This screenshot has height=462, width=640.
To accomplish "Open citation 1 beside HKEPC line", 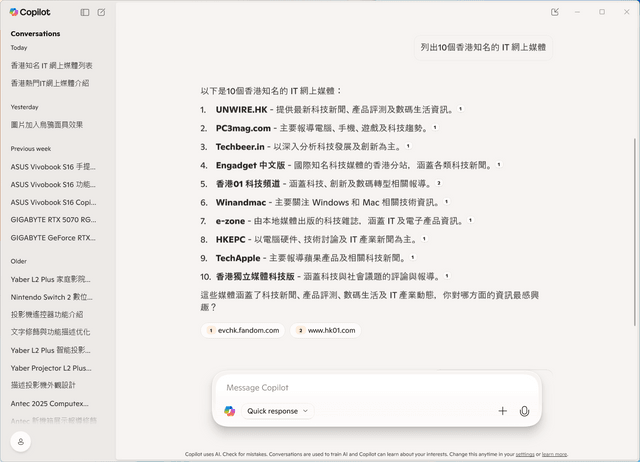I will pyautogui.click(x=424, y=239).
